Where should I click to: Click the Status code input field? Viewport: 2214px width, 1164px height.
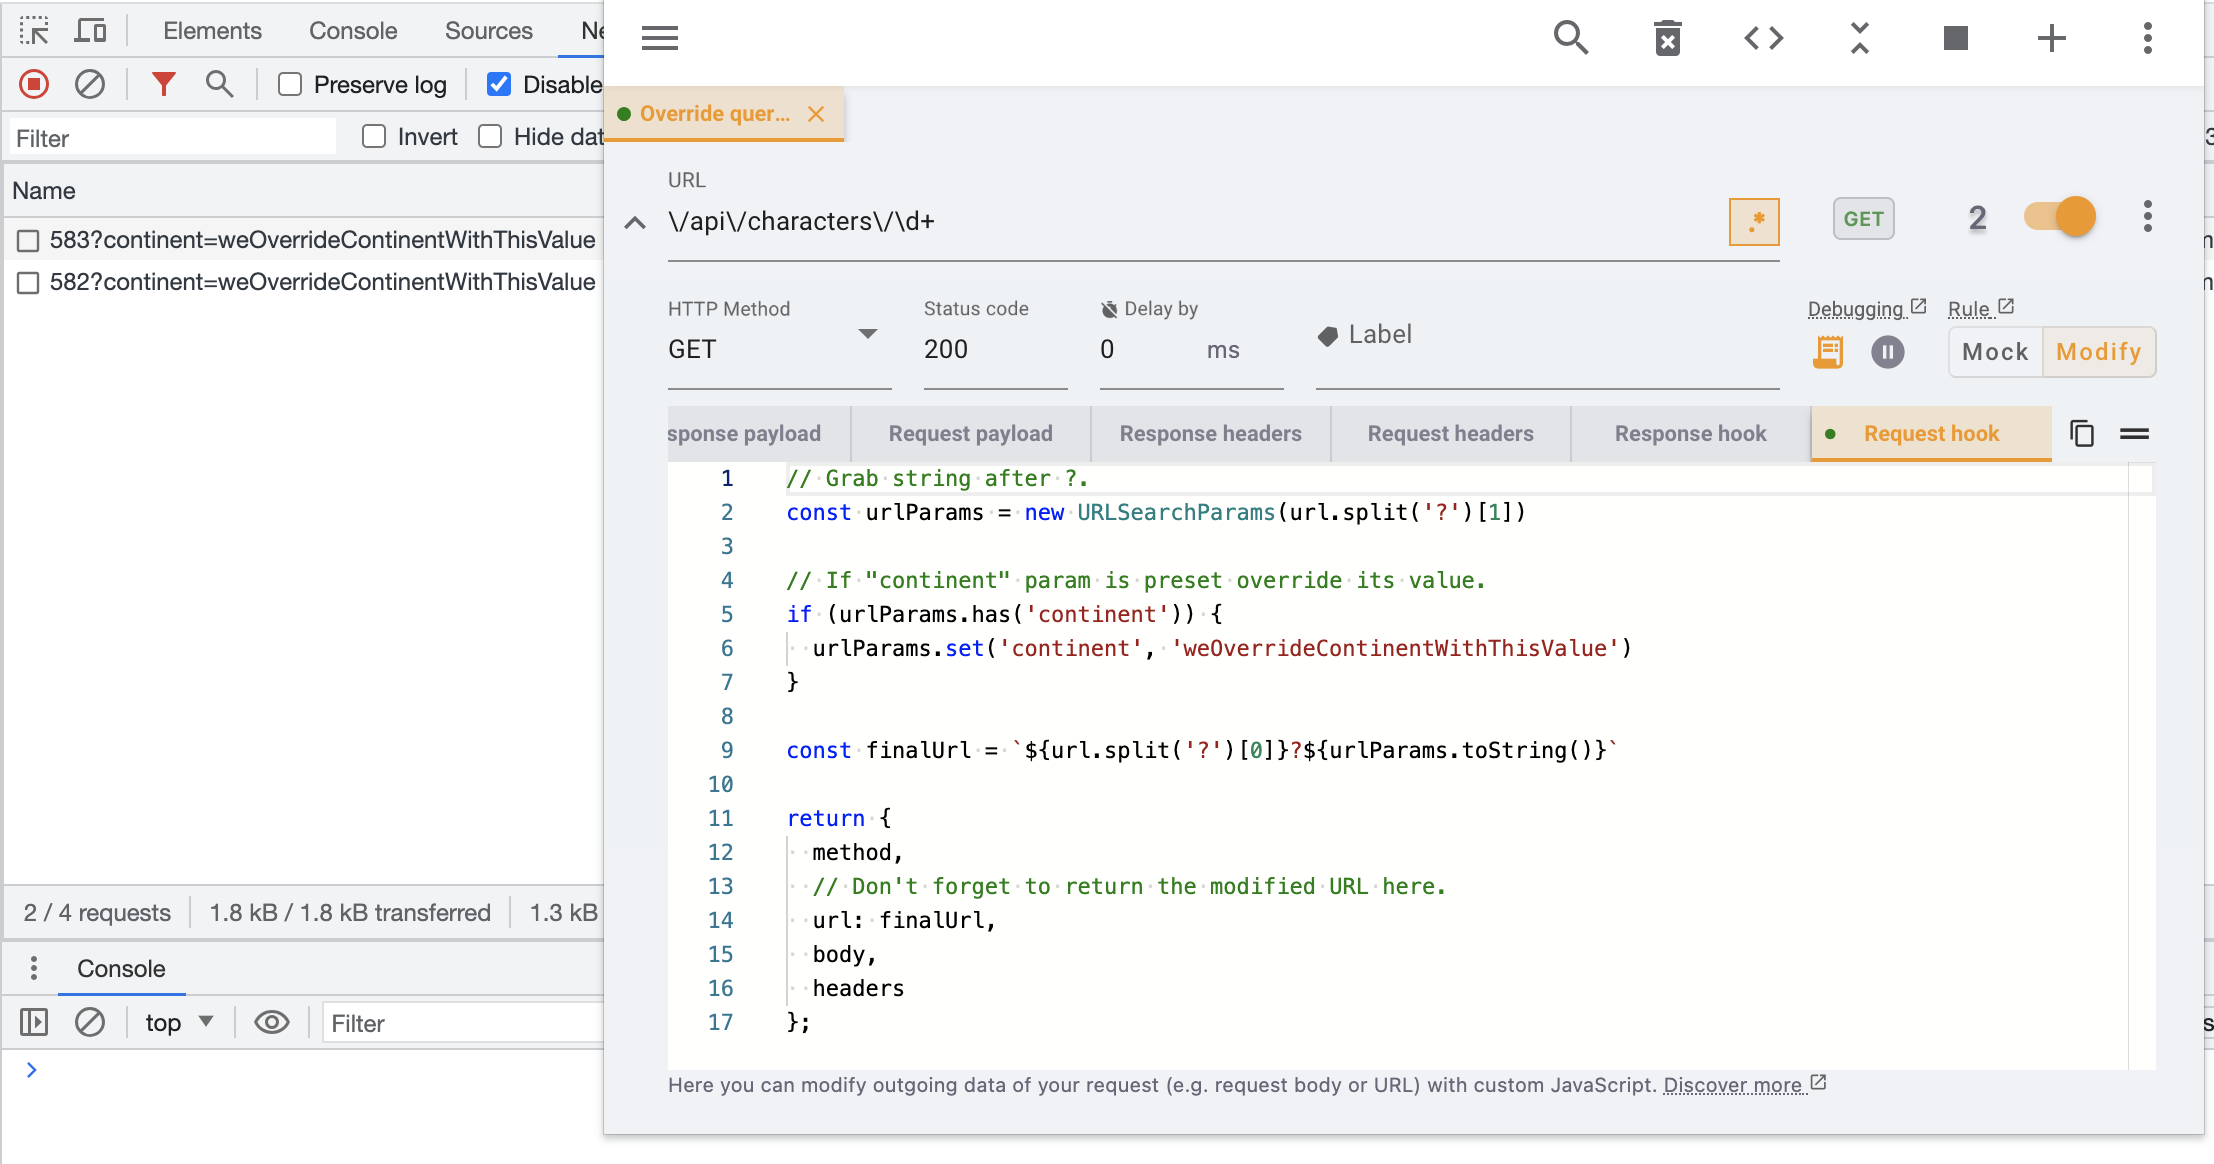994,349
